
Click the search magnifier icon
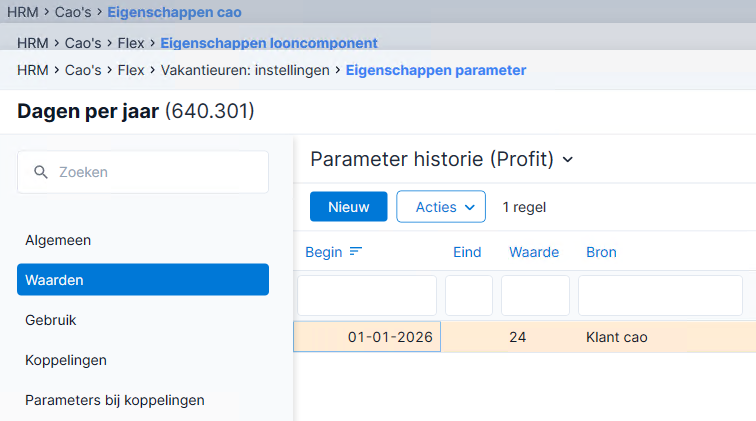(41, 172)
